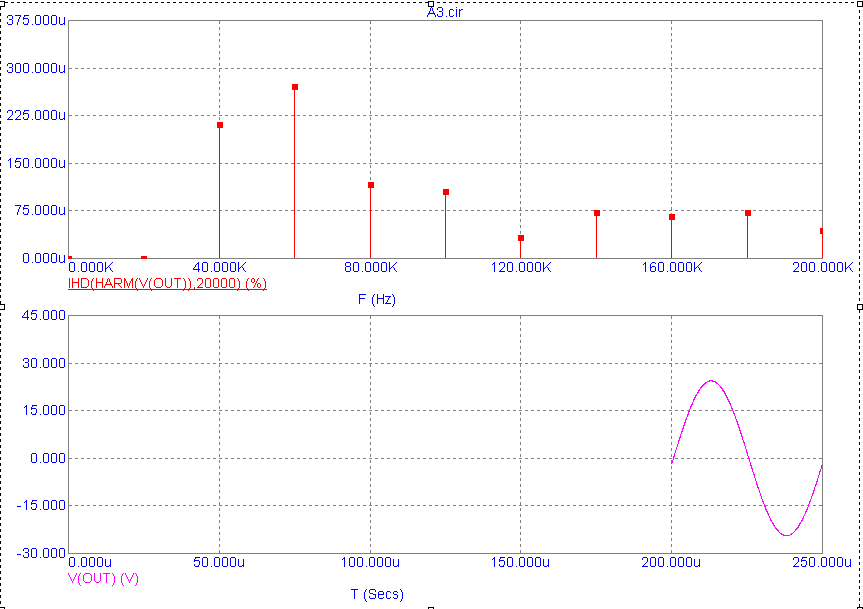Click the negative trough of the V(OUT) waveform
Image resolution: width=863 pixels, height=609 pixels.
786,535
